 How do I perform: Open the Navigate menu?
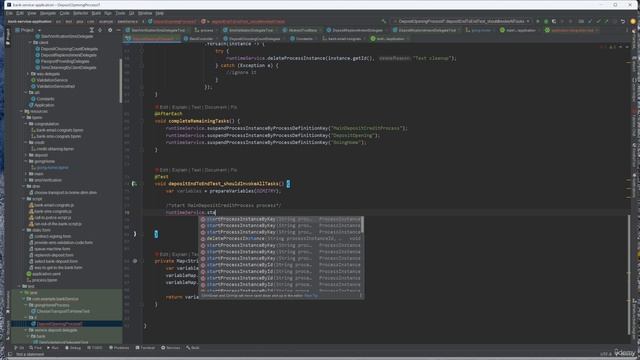[48, 13]
